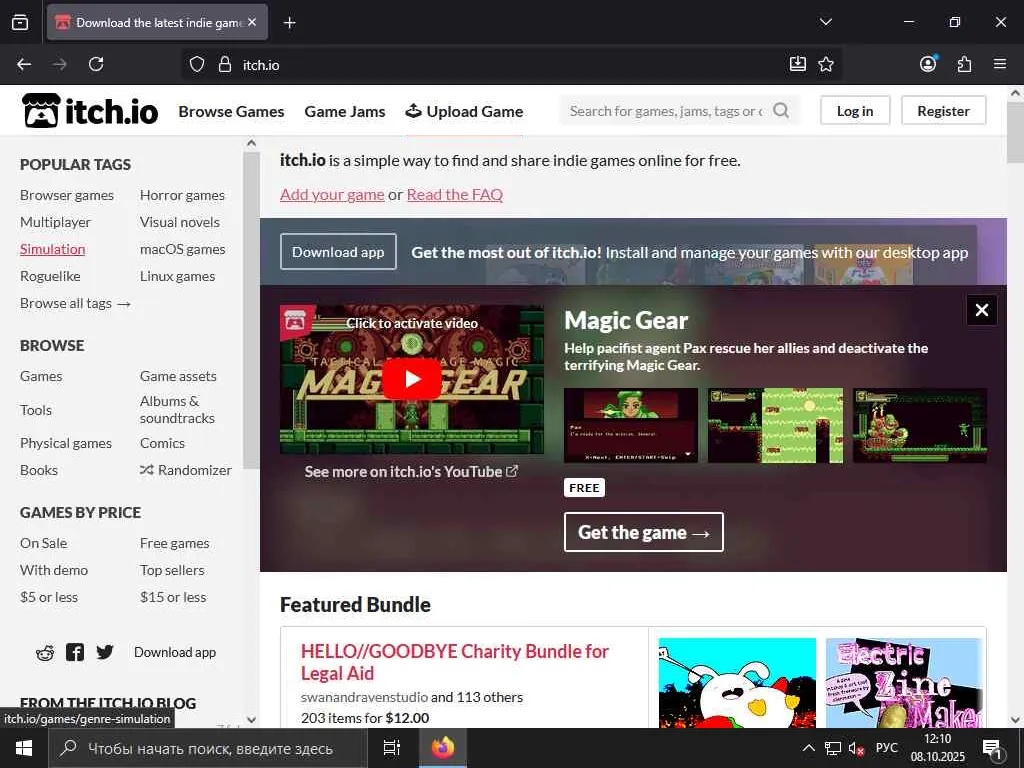Open Browse all tags link
The height and width of the screenshot is (768, 1024).
pos(75,303)
